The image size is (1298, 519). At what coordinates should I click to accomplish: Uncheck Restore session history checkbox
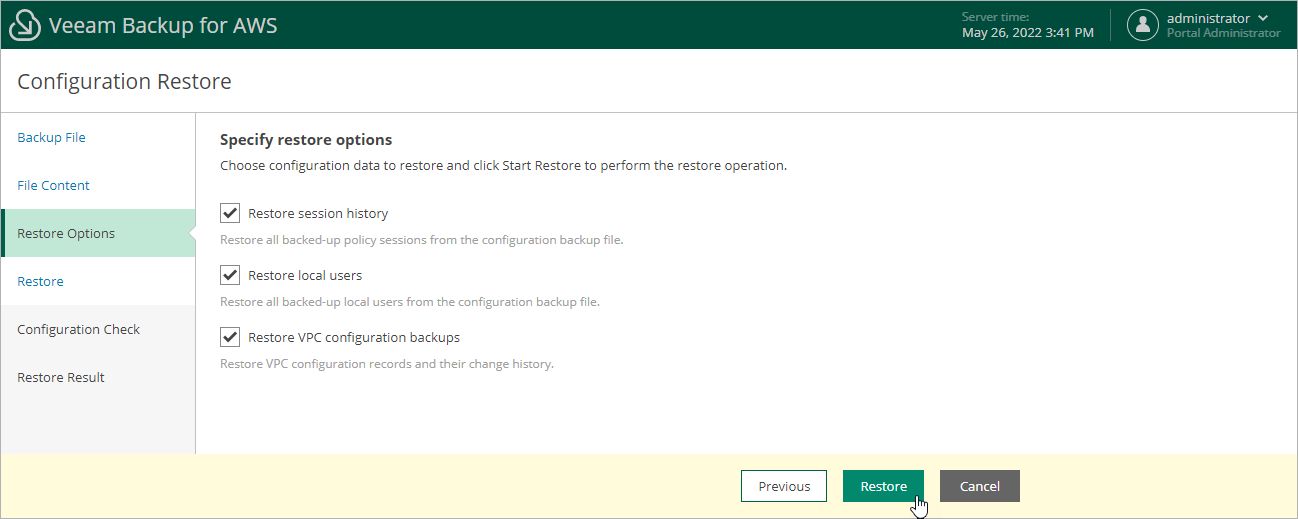click(230, 213)
